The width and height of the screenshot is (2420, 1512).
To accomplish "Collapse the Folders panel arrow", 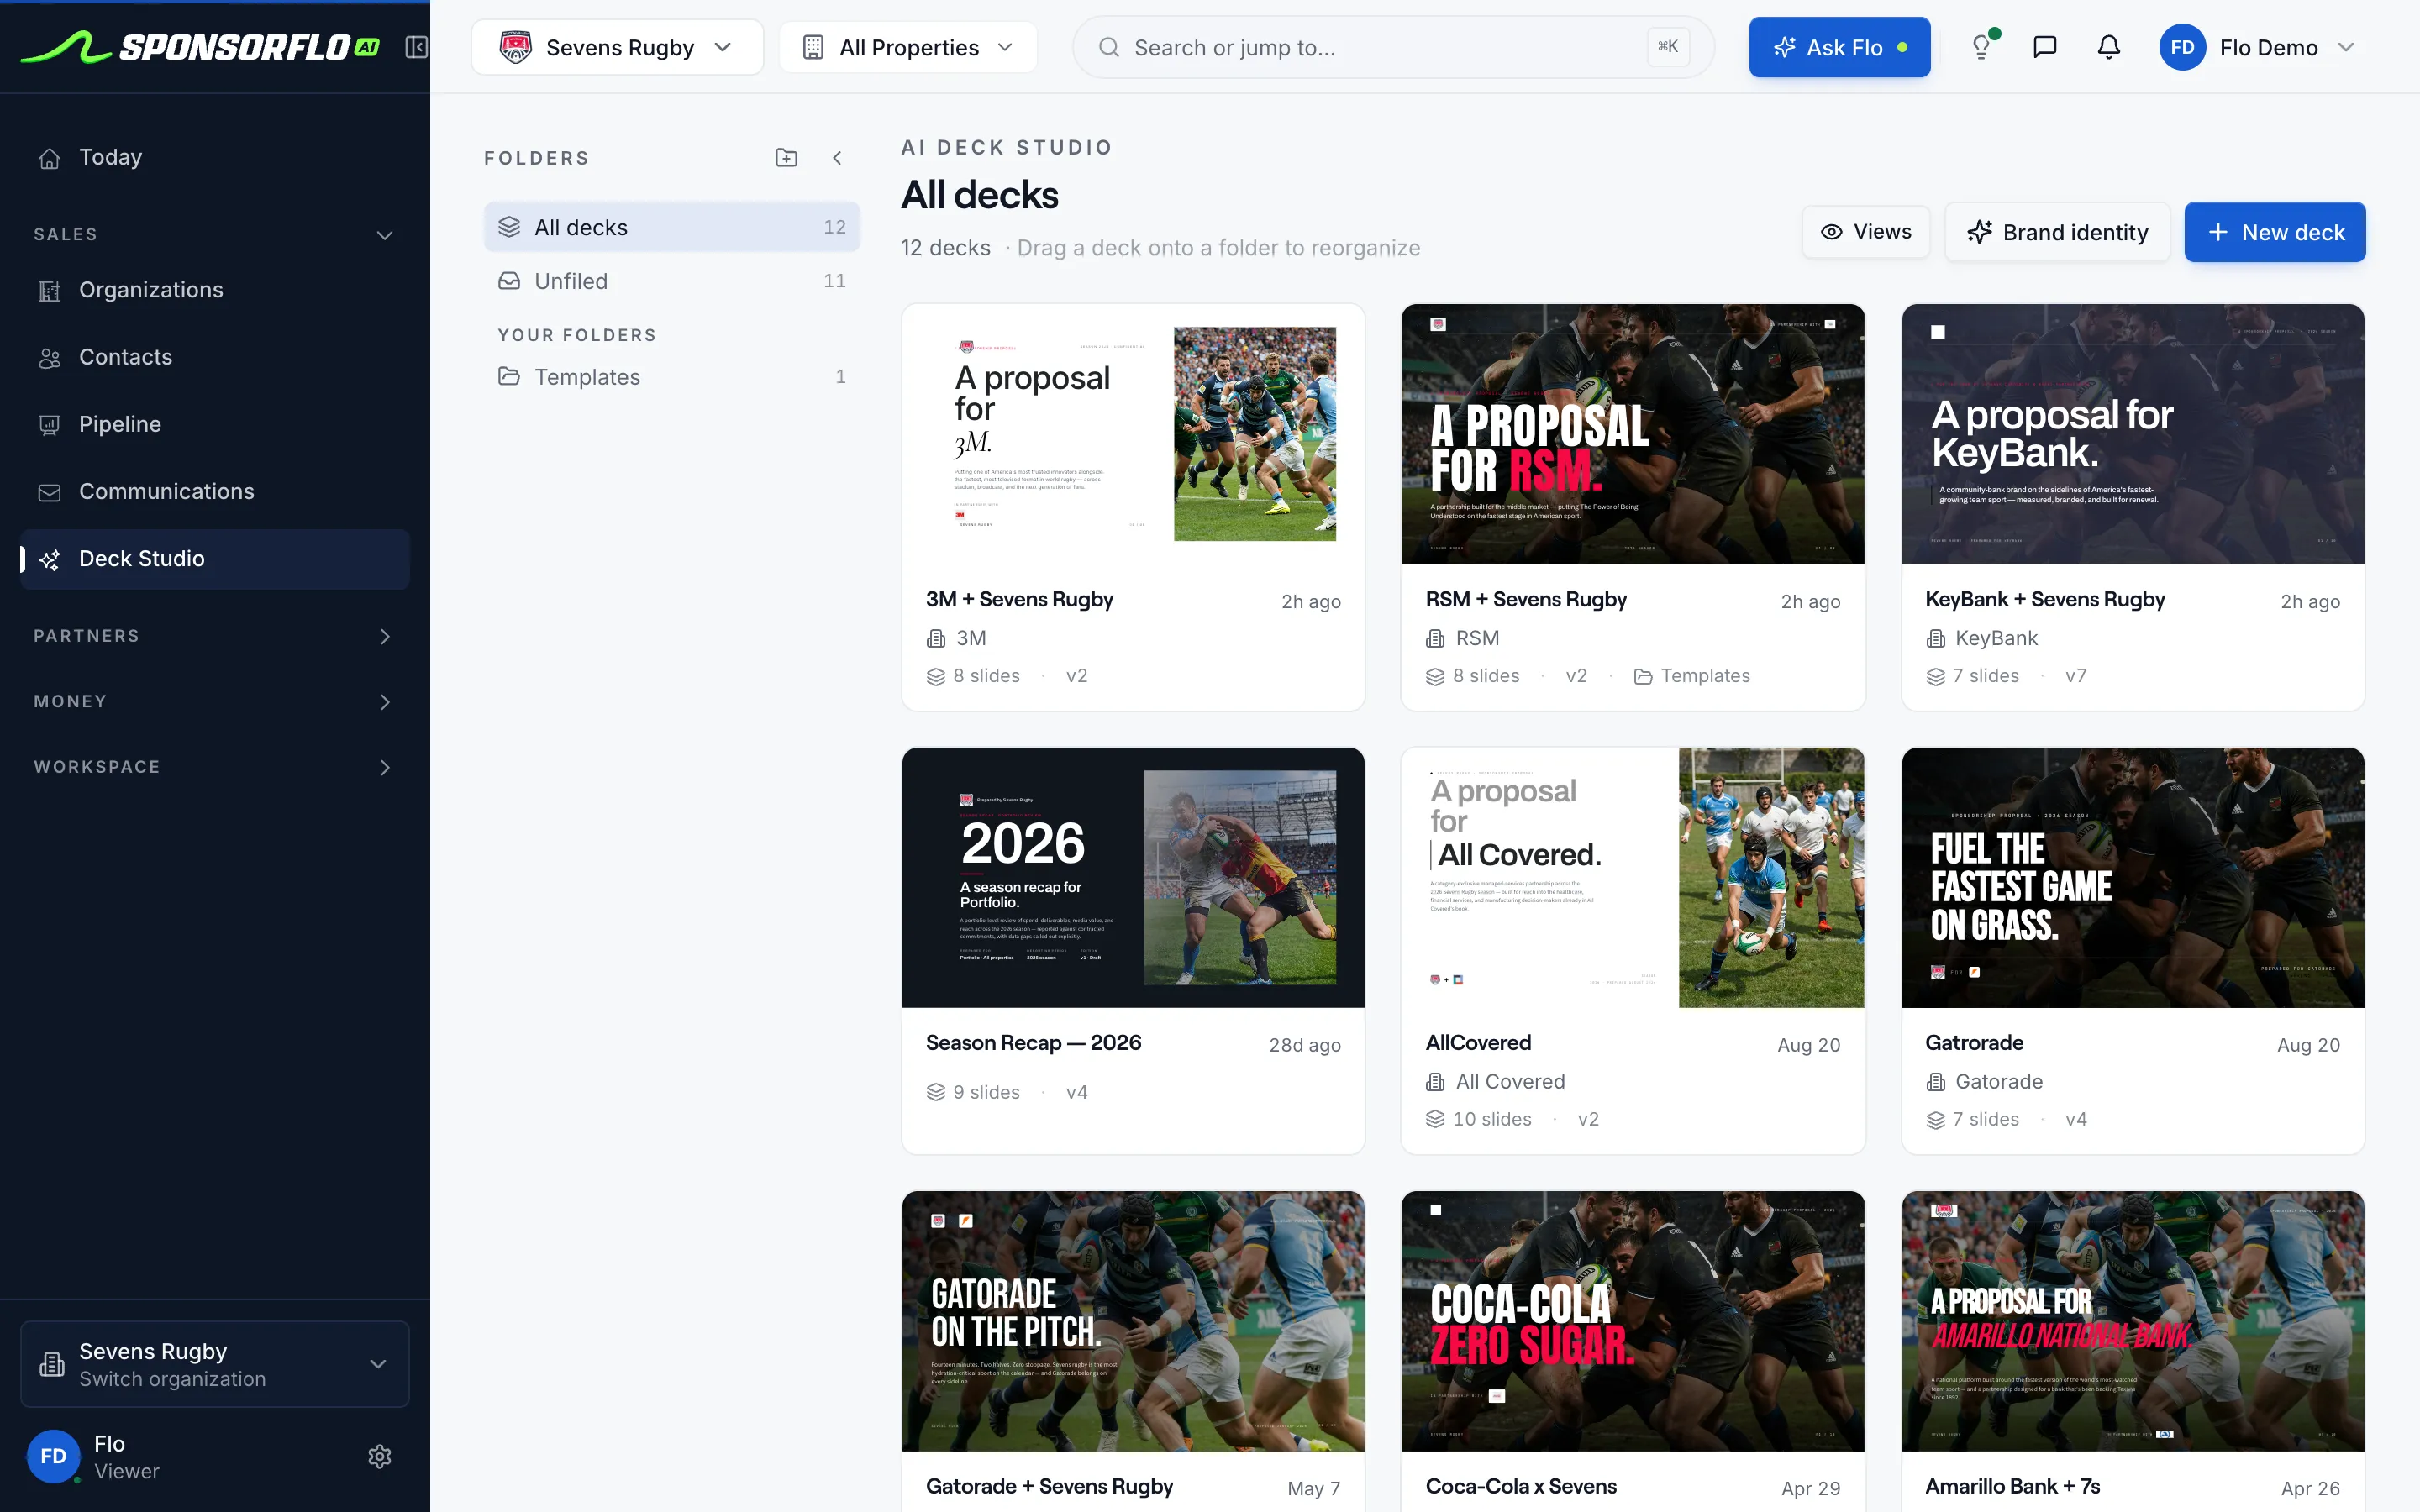I will pyautogui.click(x=837, y=158).
